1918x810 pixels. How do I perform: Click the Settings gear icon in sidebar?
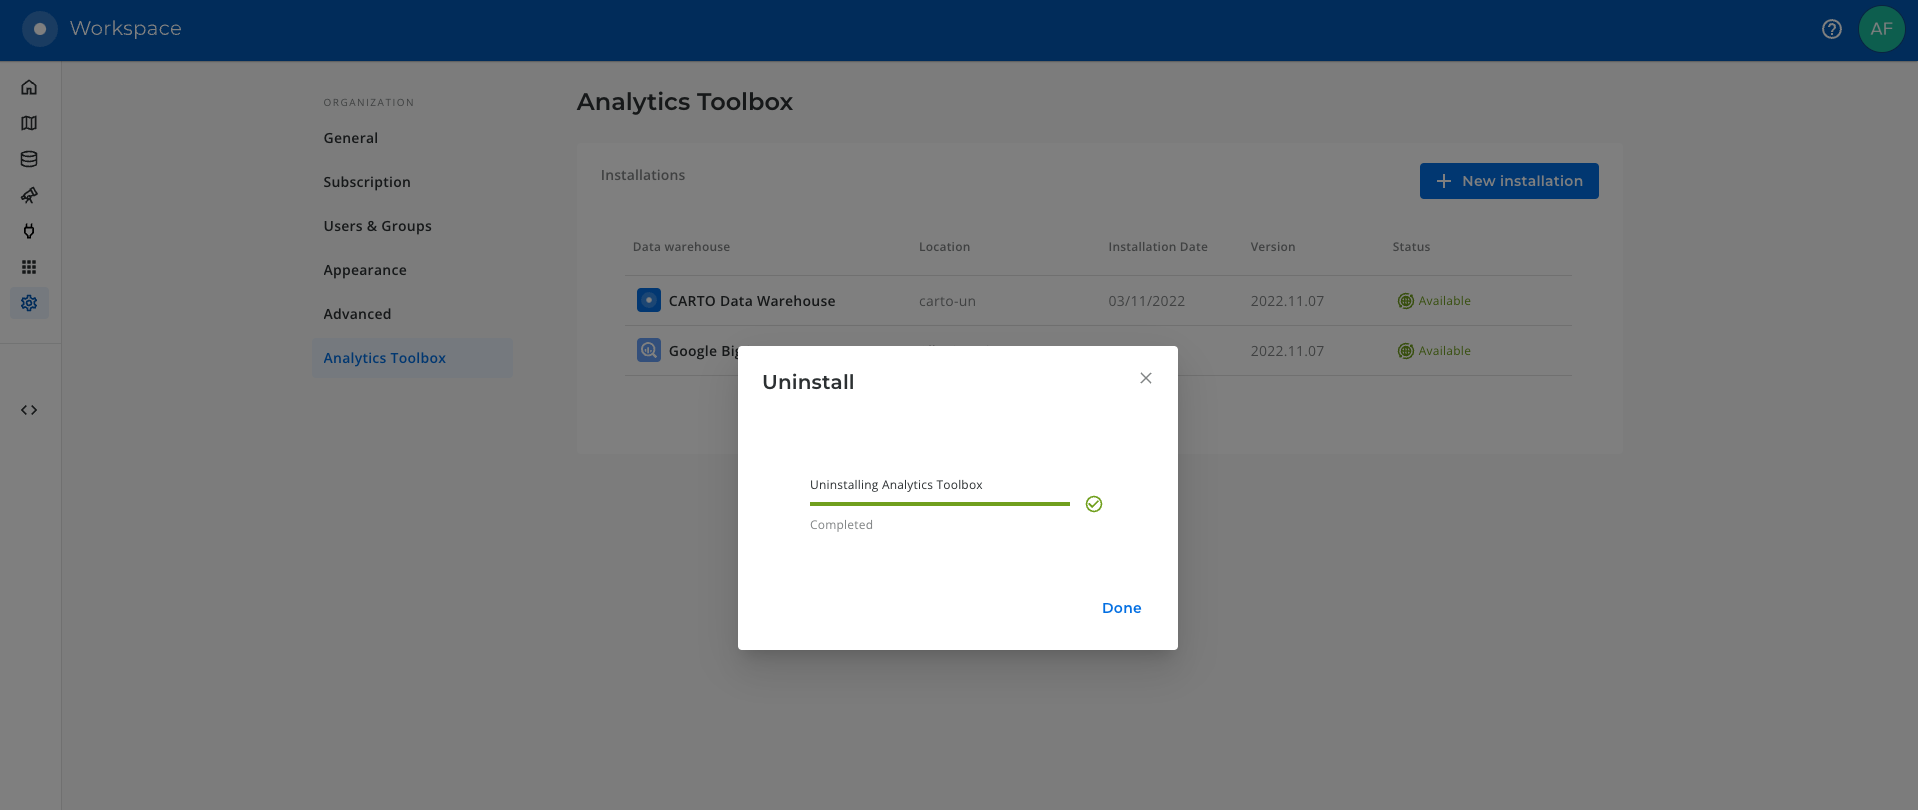point(29,303)
